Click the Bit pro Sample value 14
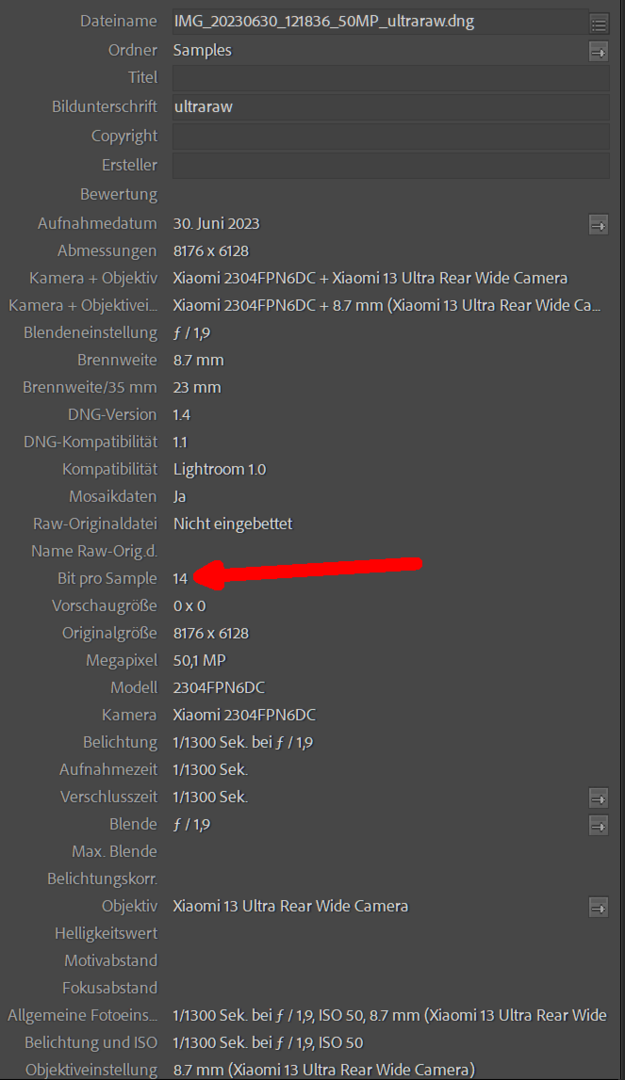The image size is (625, 1080). [180, 578]
